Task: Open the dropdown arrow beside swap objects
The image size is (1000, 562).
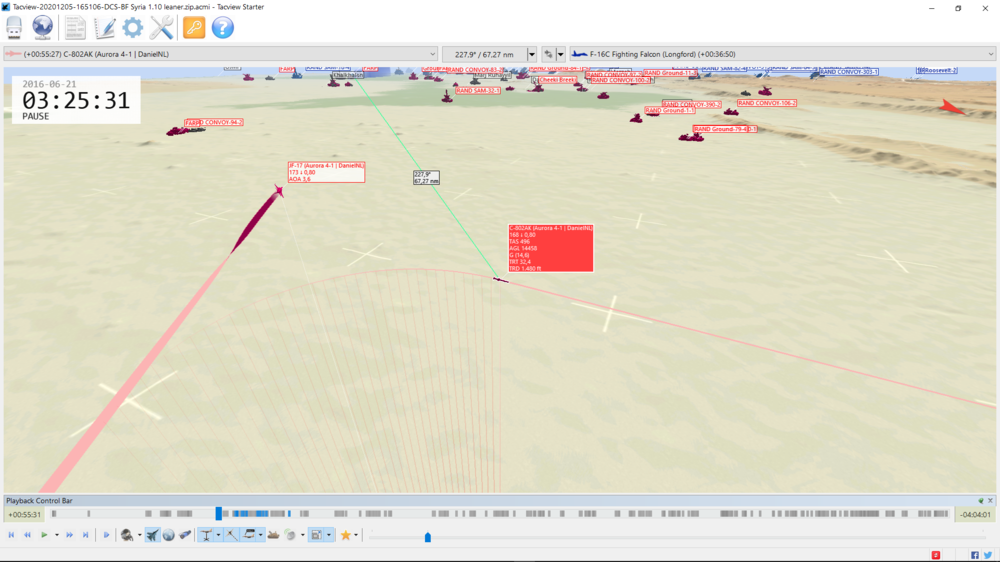Action: click(x=561, y=54)
